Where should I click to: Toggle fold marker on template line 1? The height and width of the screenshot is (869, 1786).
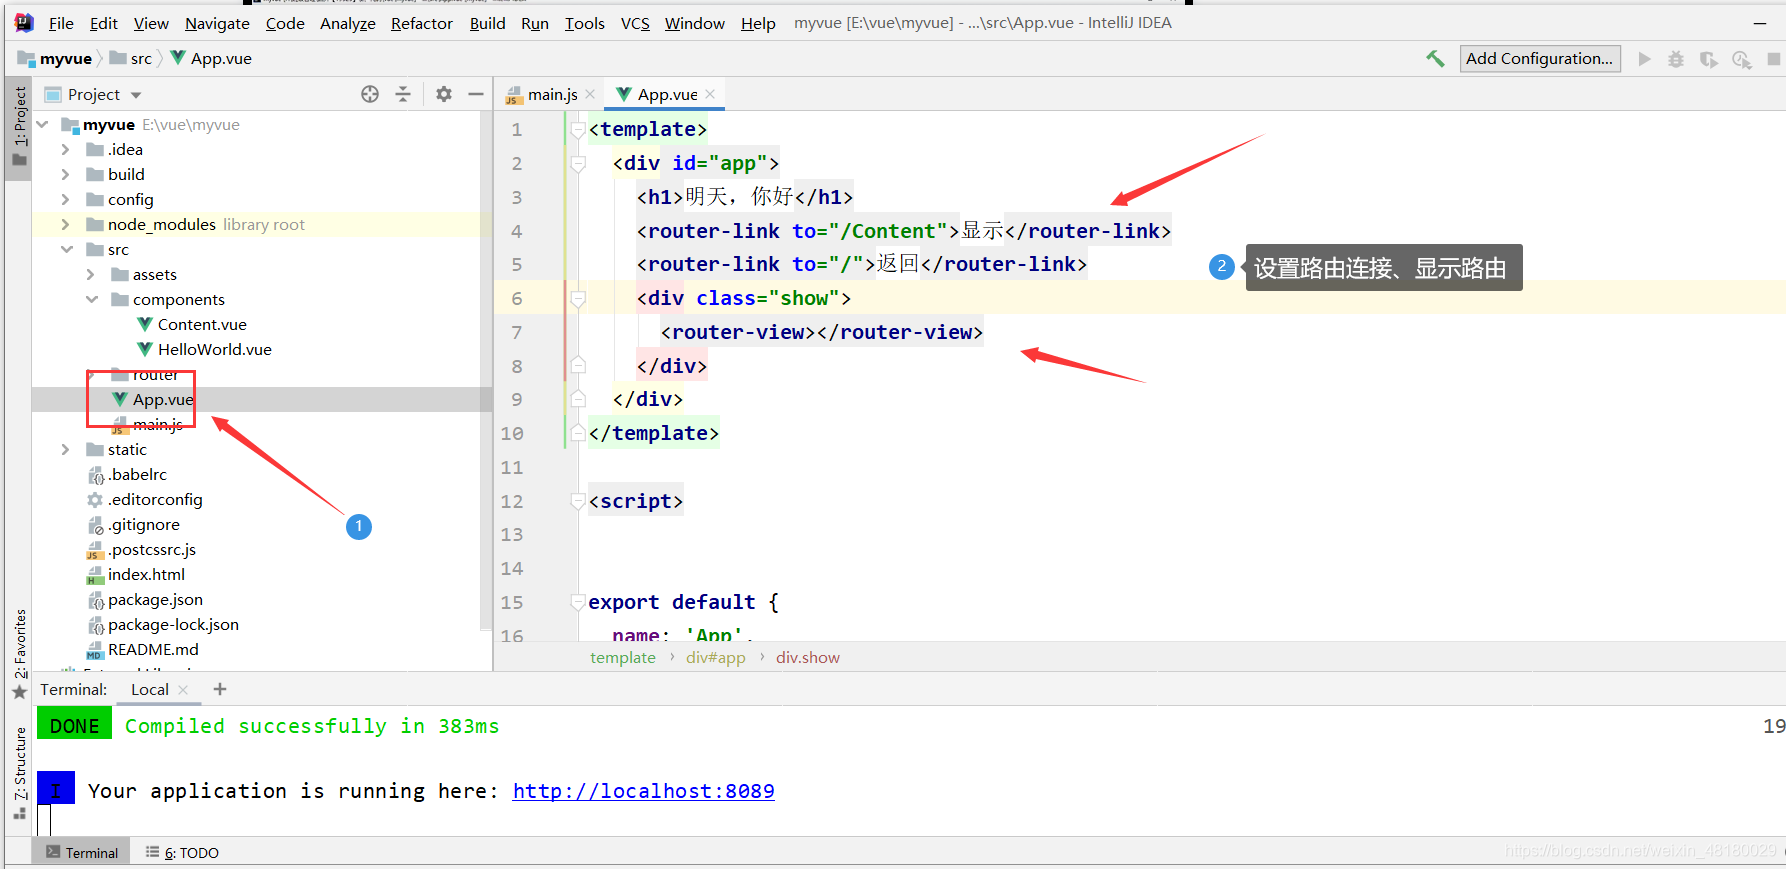(577, 129)
